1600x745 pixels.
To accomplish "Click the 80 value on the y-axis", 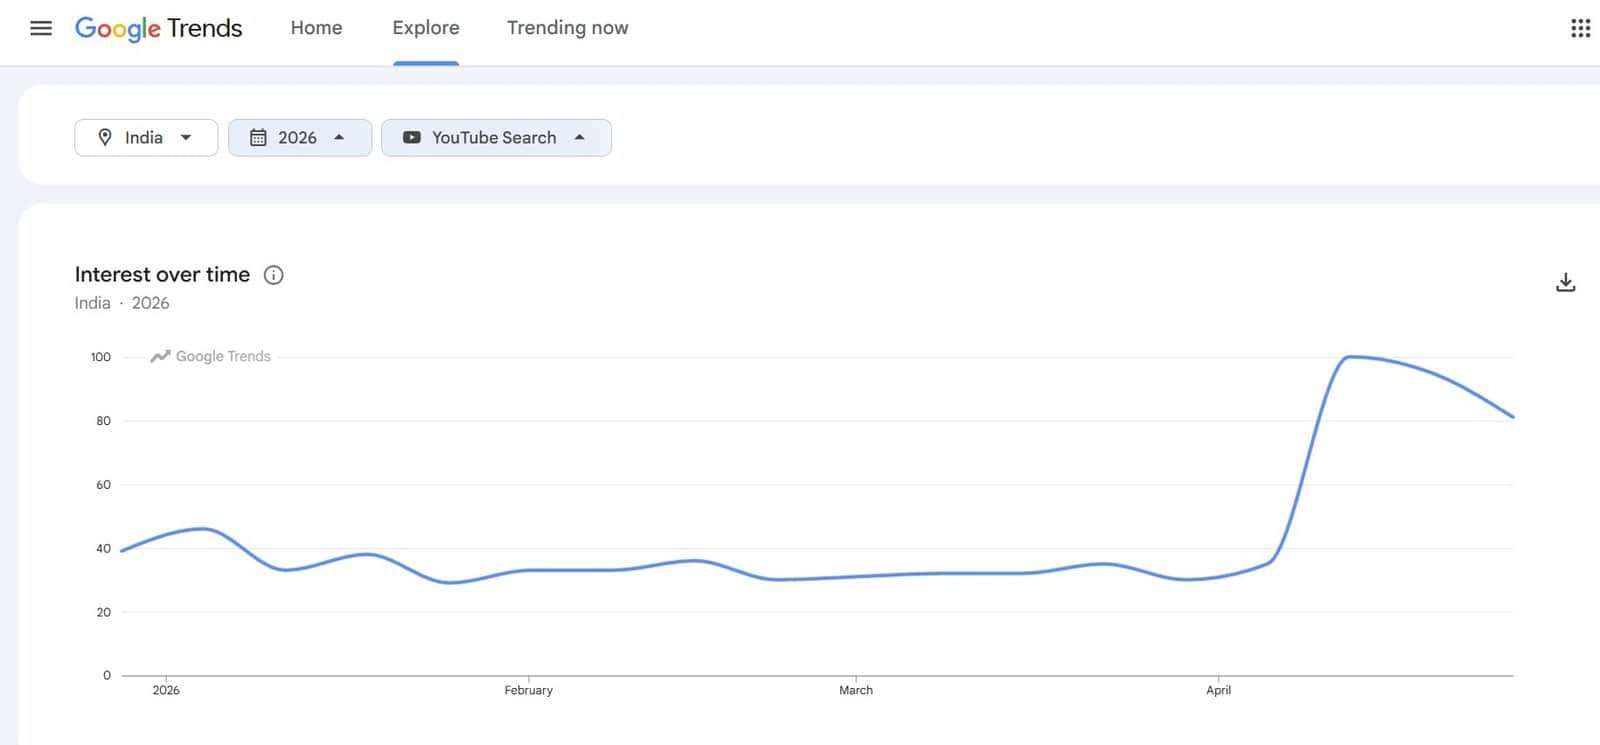I will tap(104, 421).
